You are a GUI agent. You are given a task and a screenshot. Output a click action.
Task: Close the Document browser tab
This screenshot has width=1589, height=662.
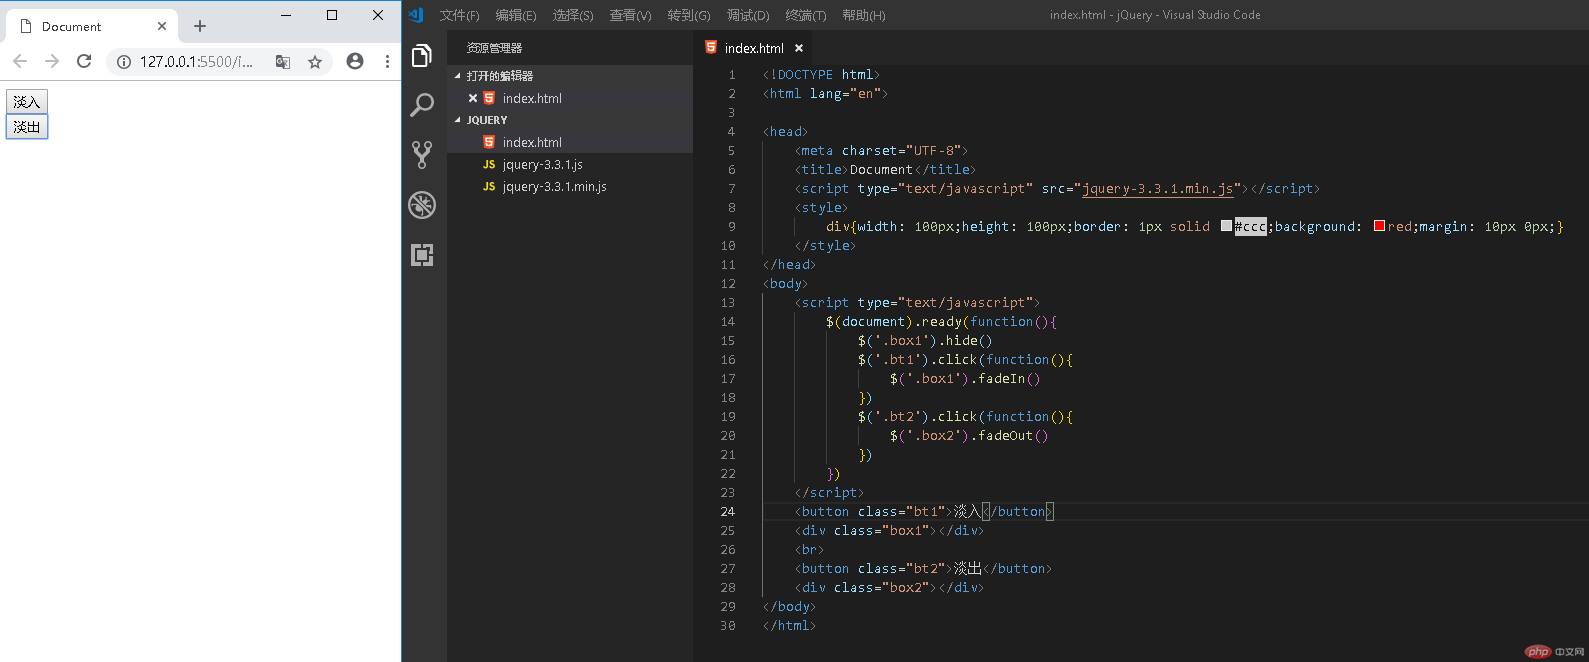coord(162,26)
